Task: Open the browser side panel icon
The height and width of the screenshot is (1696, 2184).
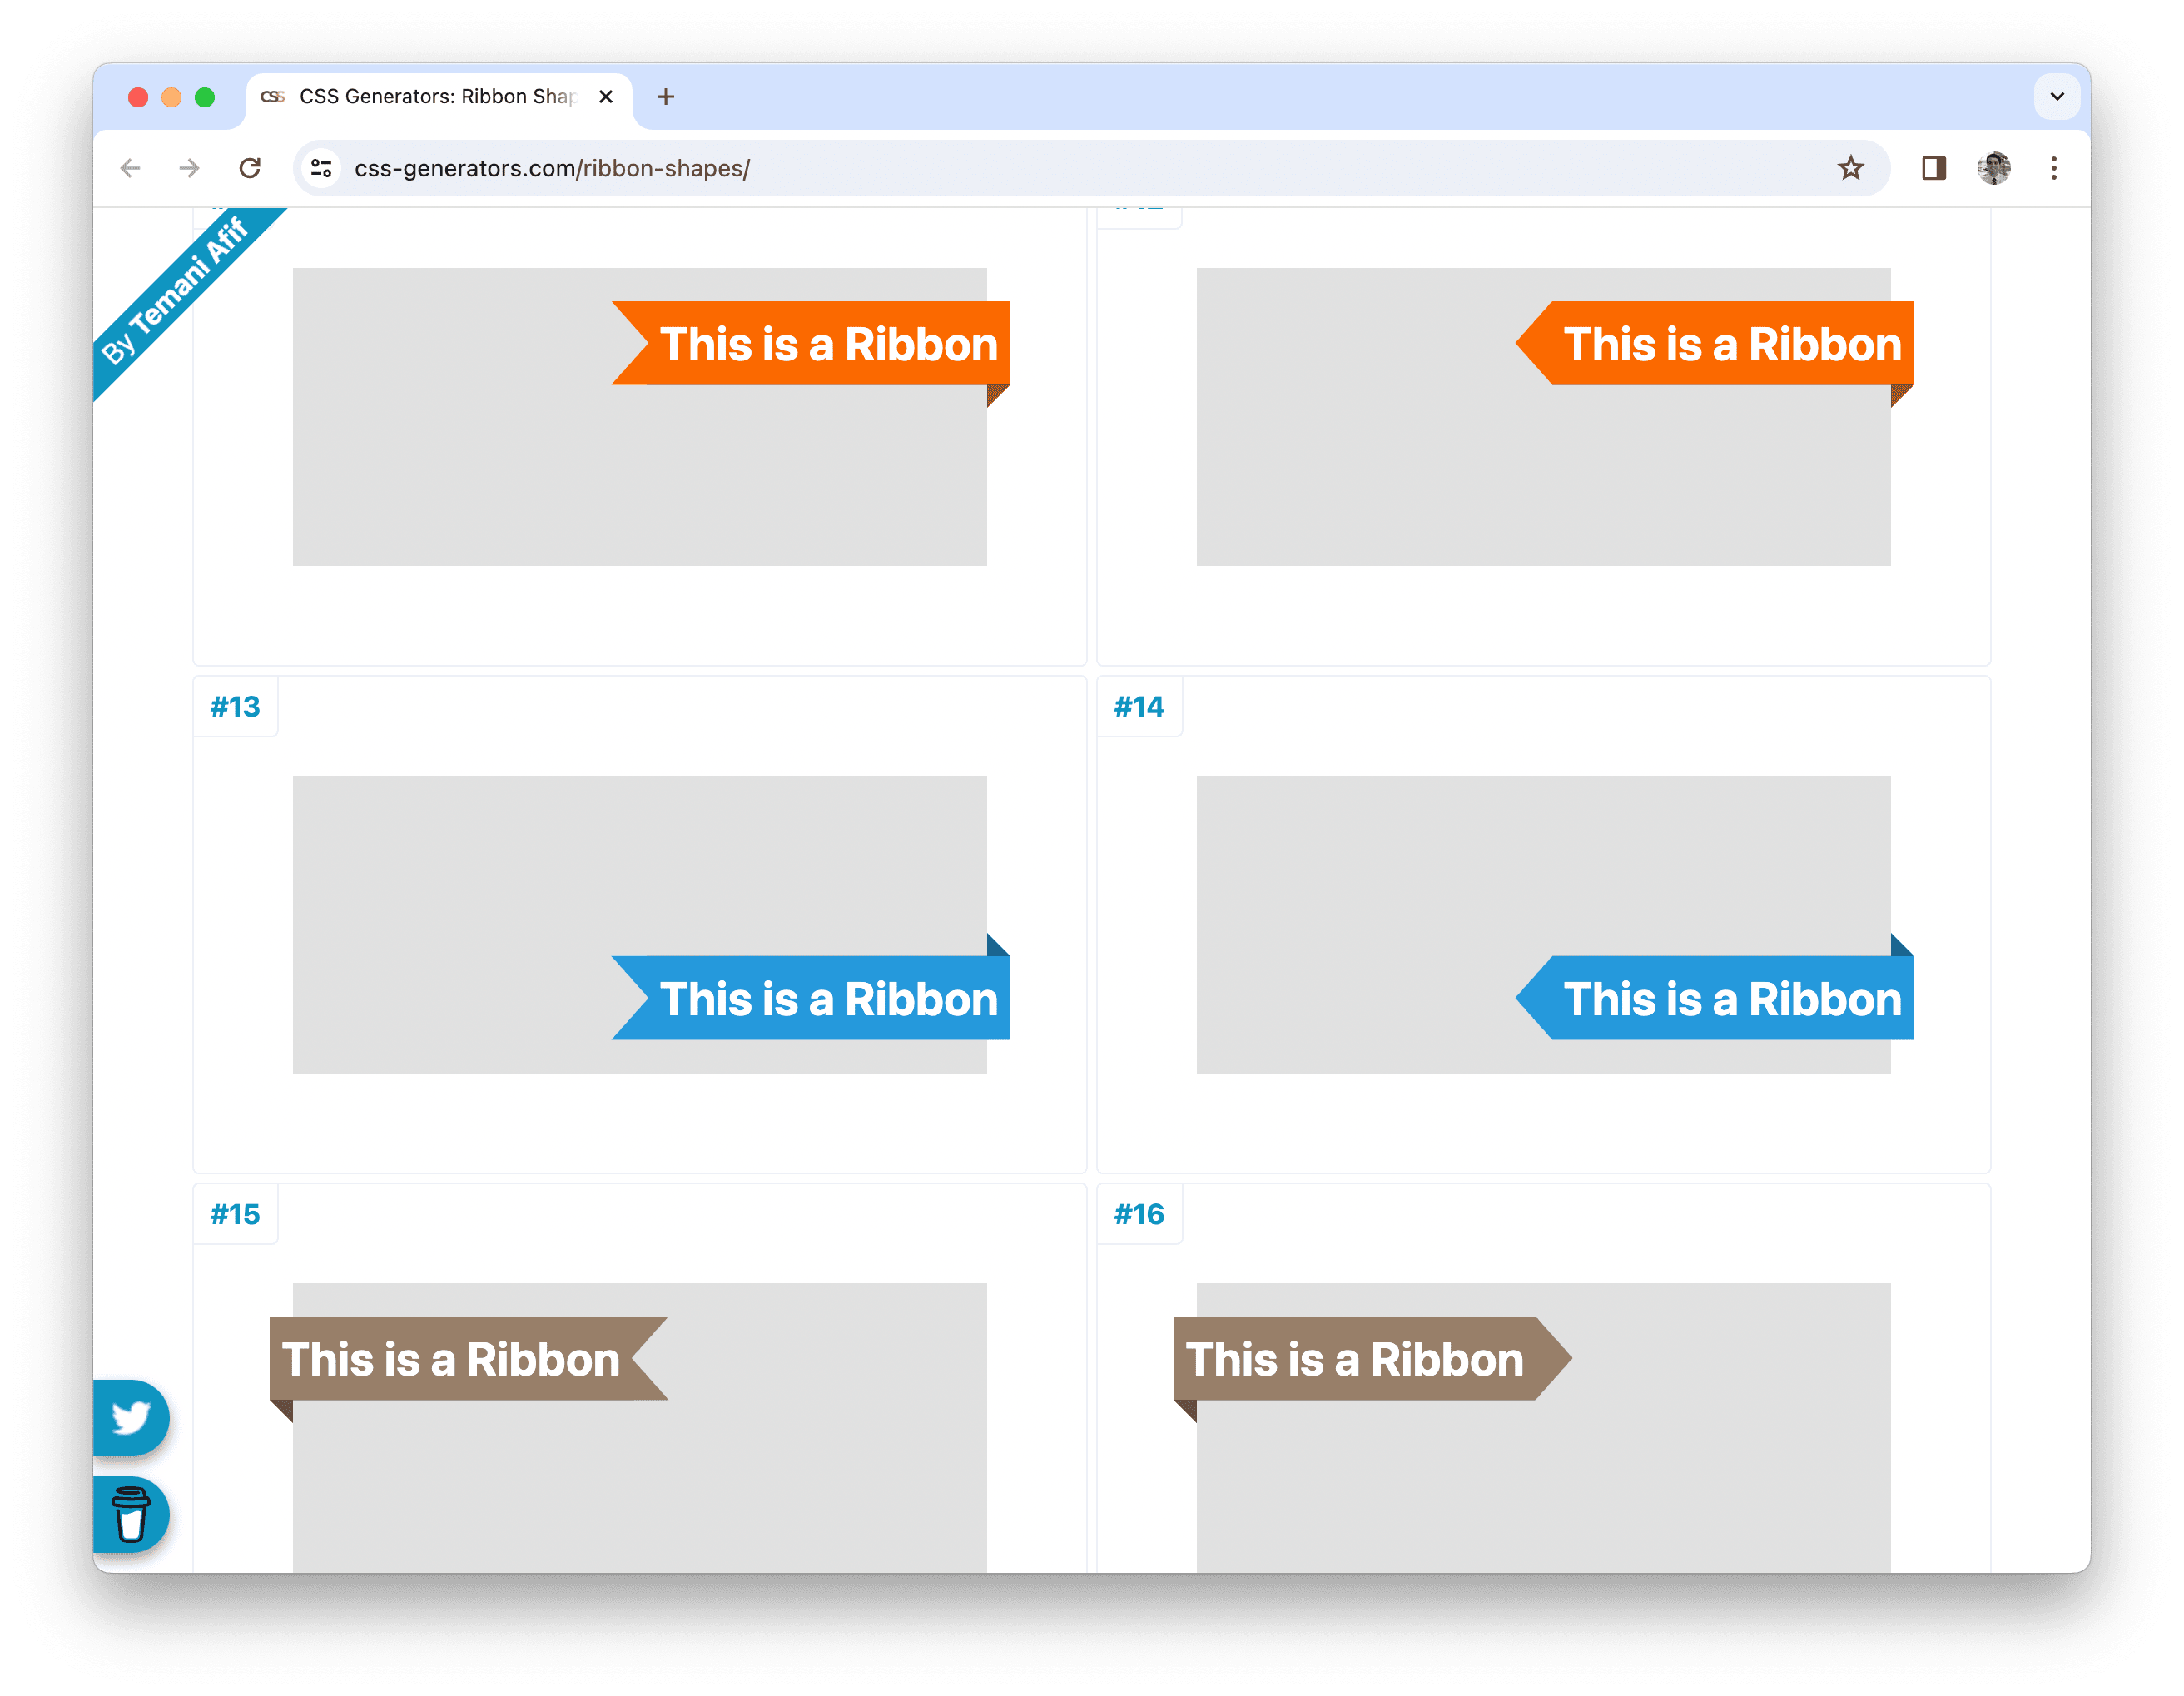Action: pyautogui.click(x=1933, y=168)
